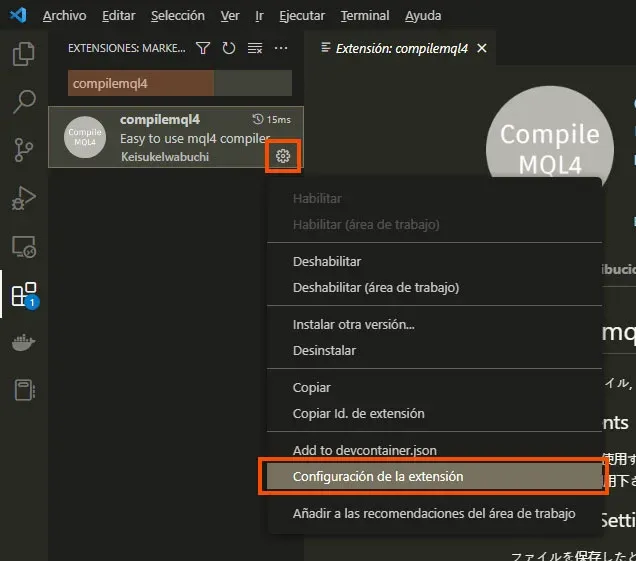Image resolution: width=636 pixels, height=561 pixels.
Task: Open the Source Control view
Action: (24, 150)
